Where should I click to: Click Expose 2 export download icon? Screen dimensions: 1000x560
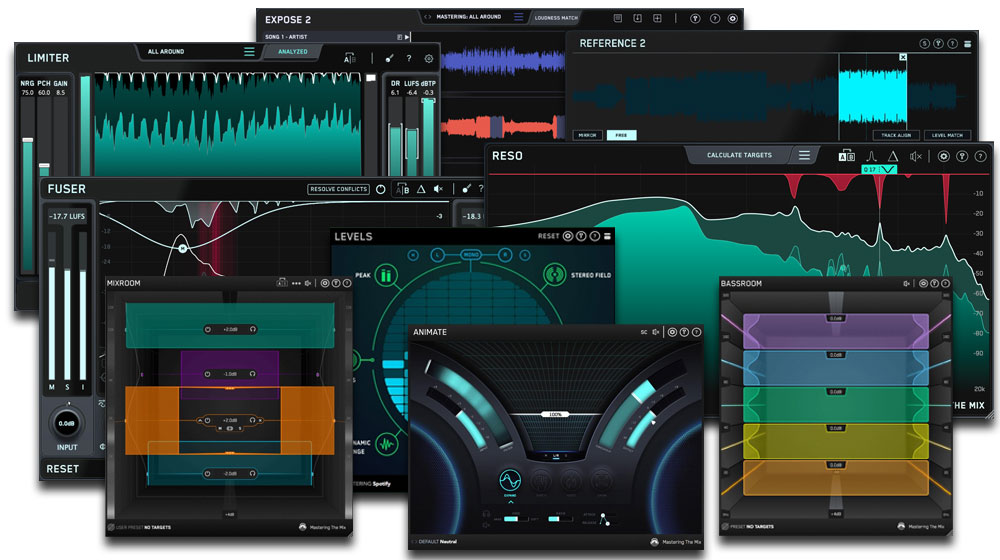(x=637, y=18)
